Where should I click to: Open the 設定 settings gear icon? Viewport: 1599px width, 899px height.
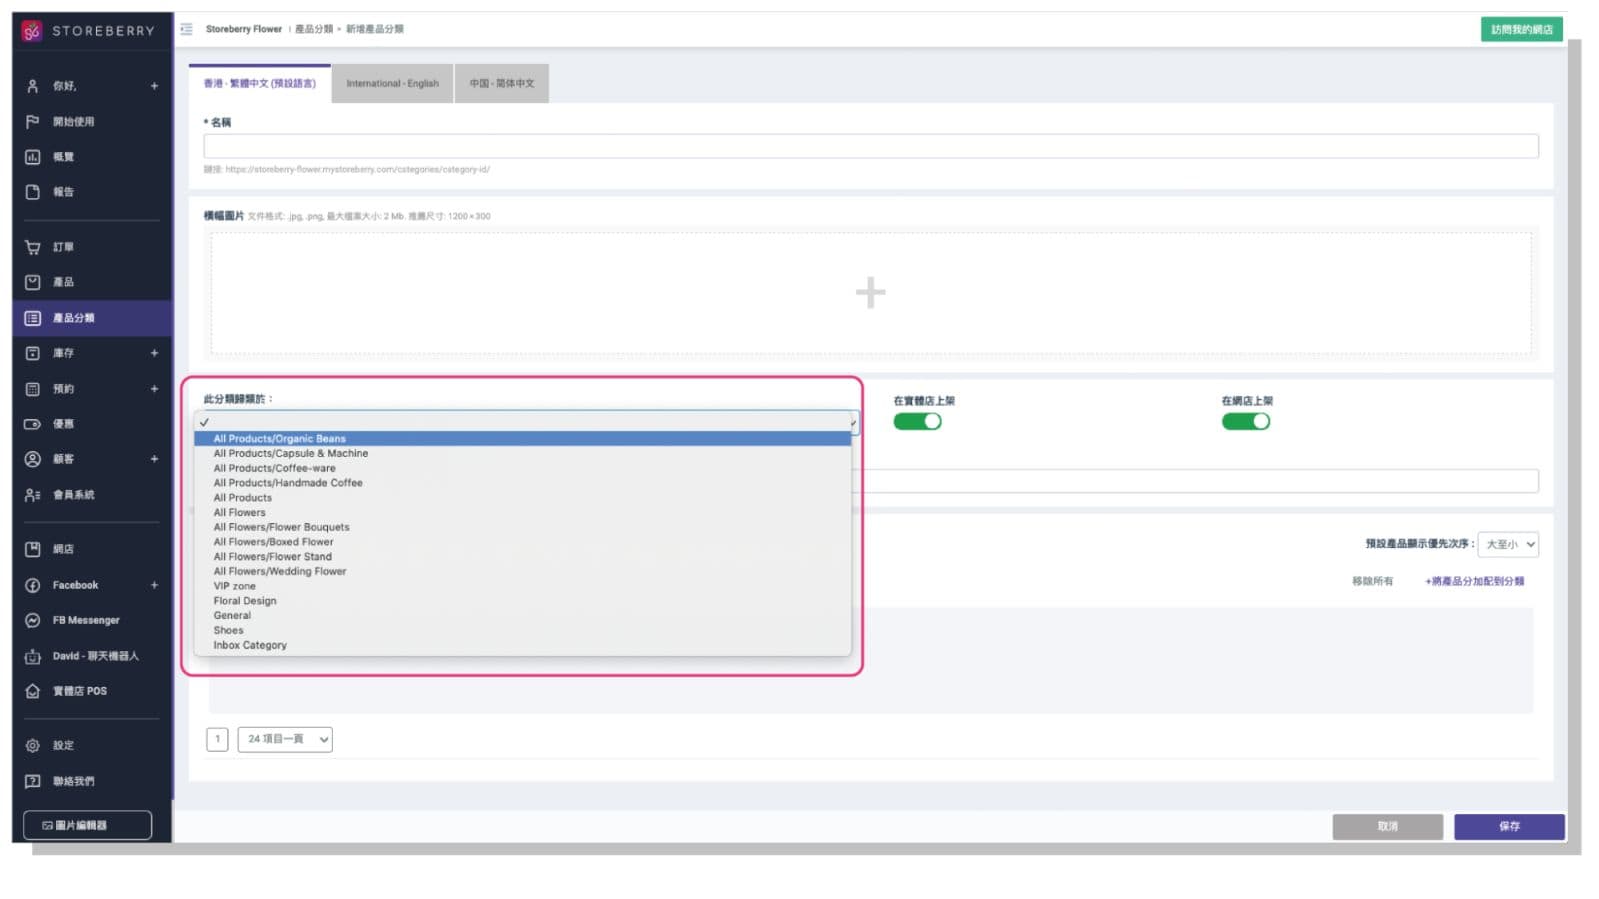(x=32, y=746)
